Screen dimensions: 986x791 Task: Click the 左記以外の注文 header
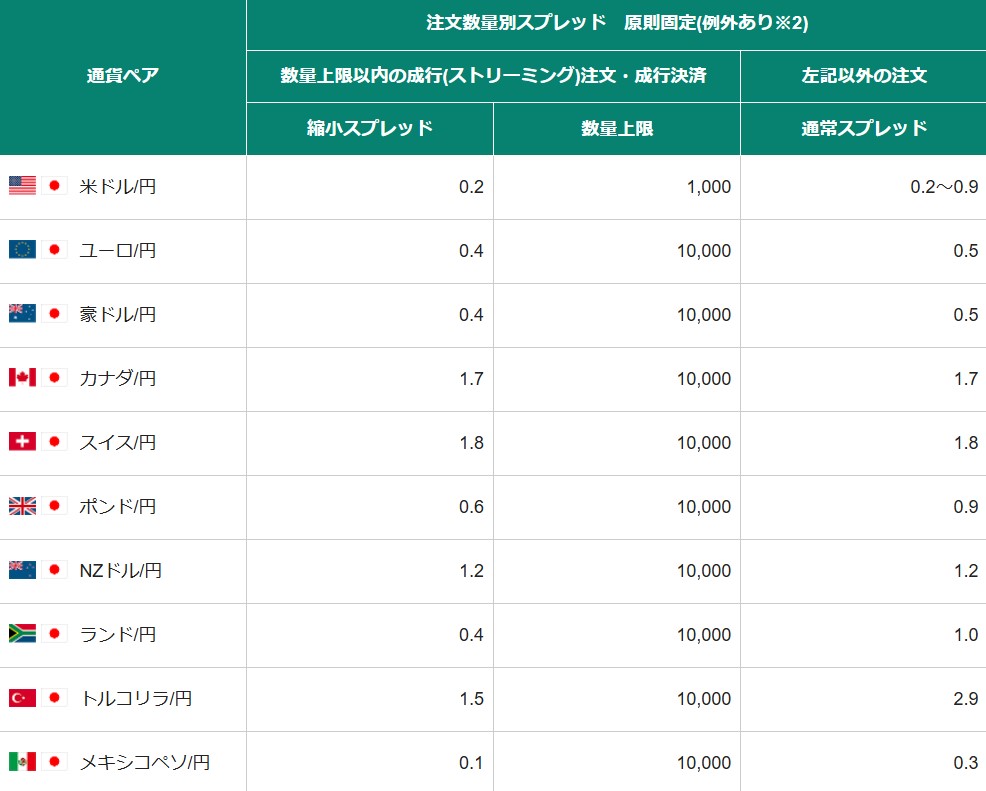tap(864, 75)
